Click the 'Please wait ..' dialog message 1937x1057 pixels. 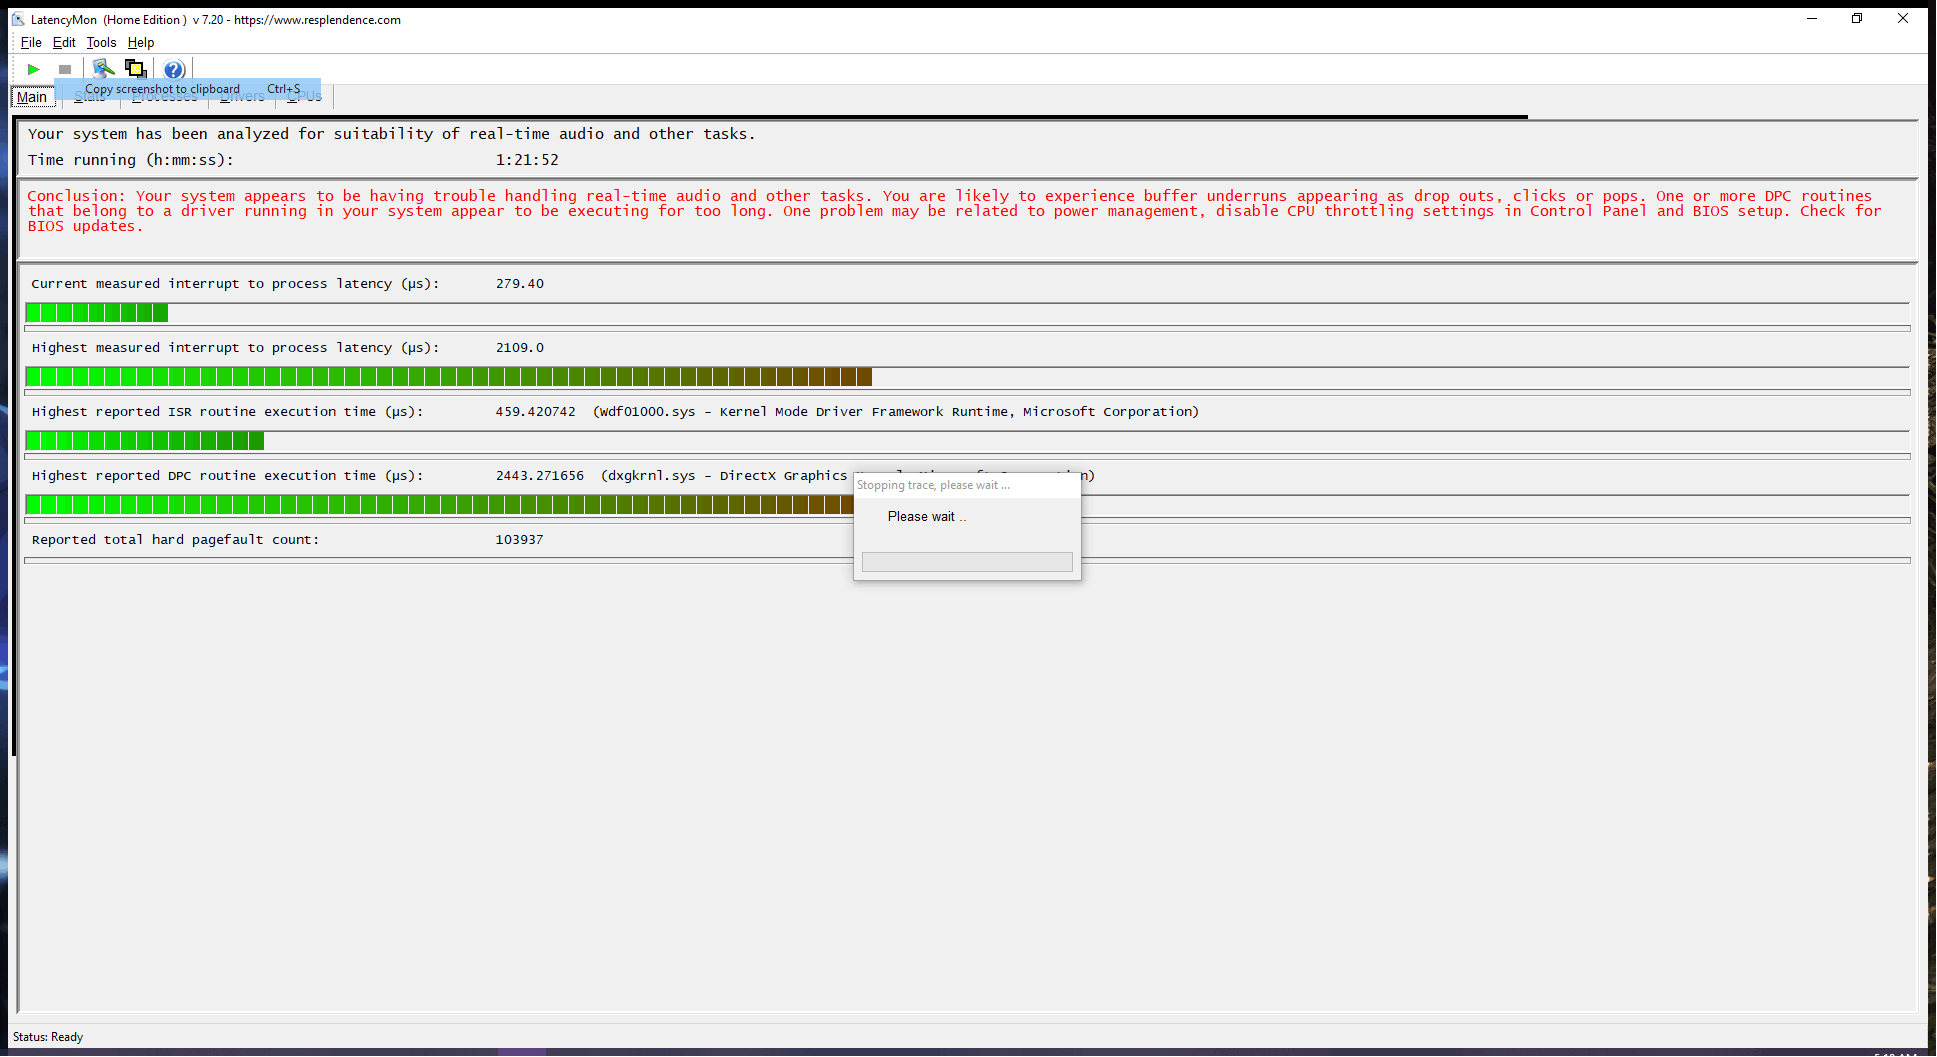pyautogui.click(x=927, y=517)
